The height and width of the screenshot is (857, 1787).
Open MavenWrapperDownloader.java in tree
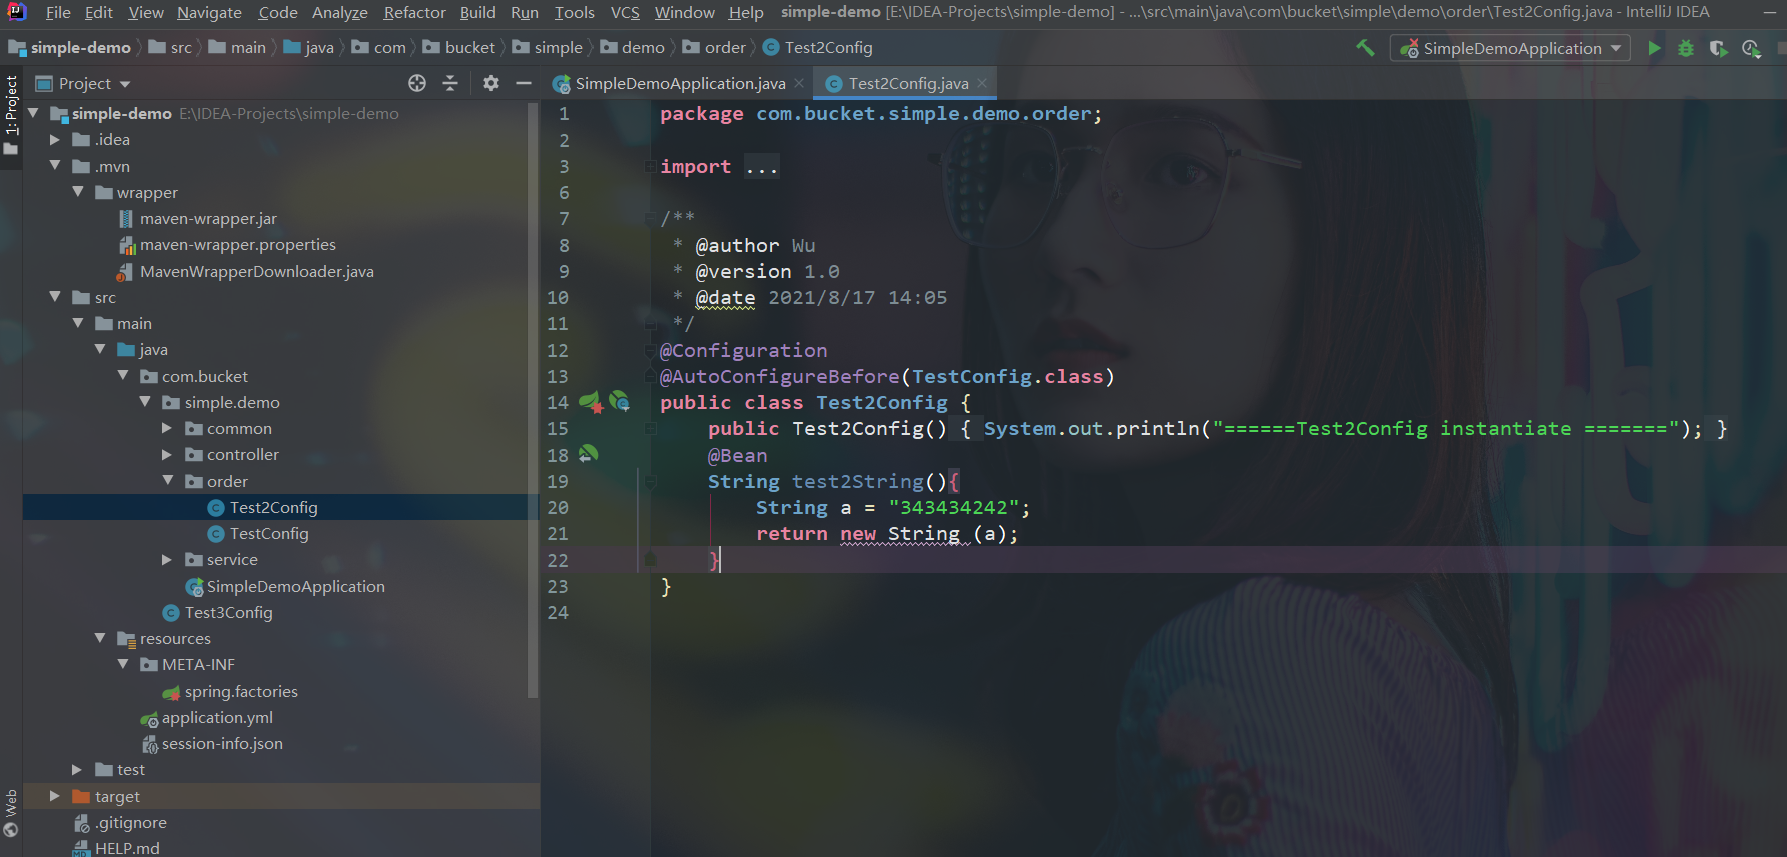(x=256, y=271)
